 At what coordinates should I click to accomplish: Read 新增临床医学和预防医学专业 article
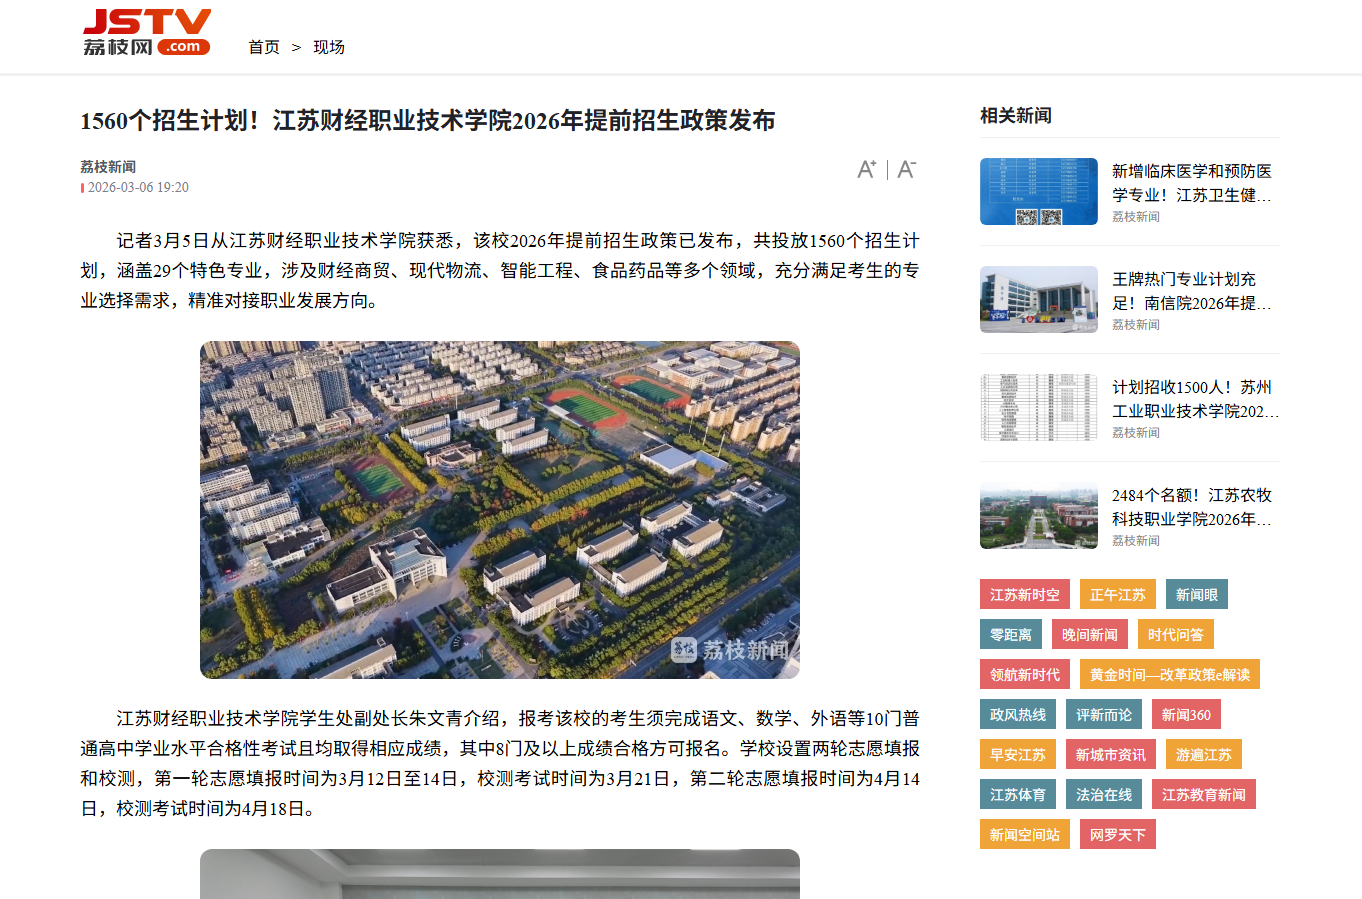pos(1191,183)
